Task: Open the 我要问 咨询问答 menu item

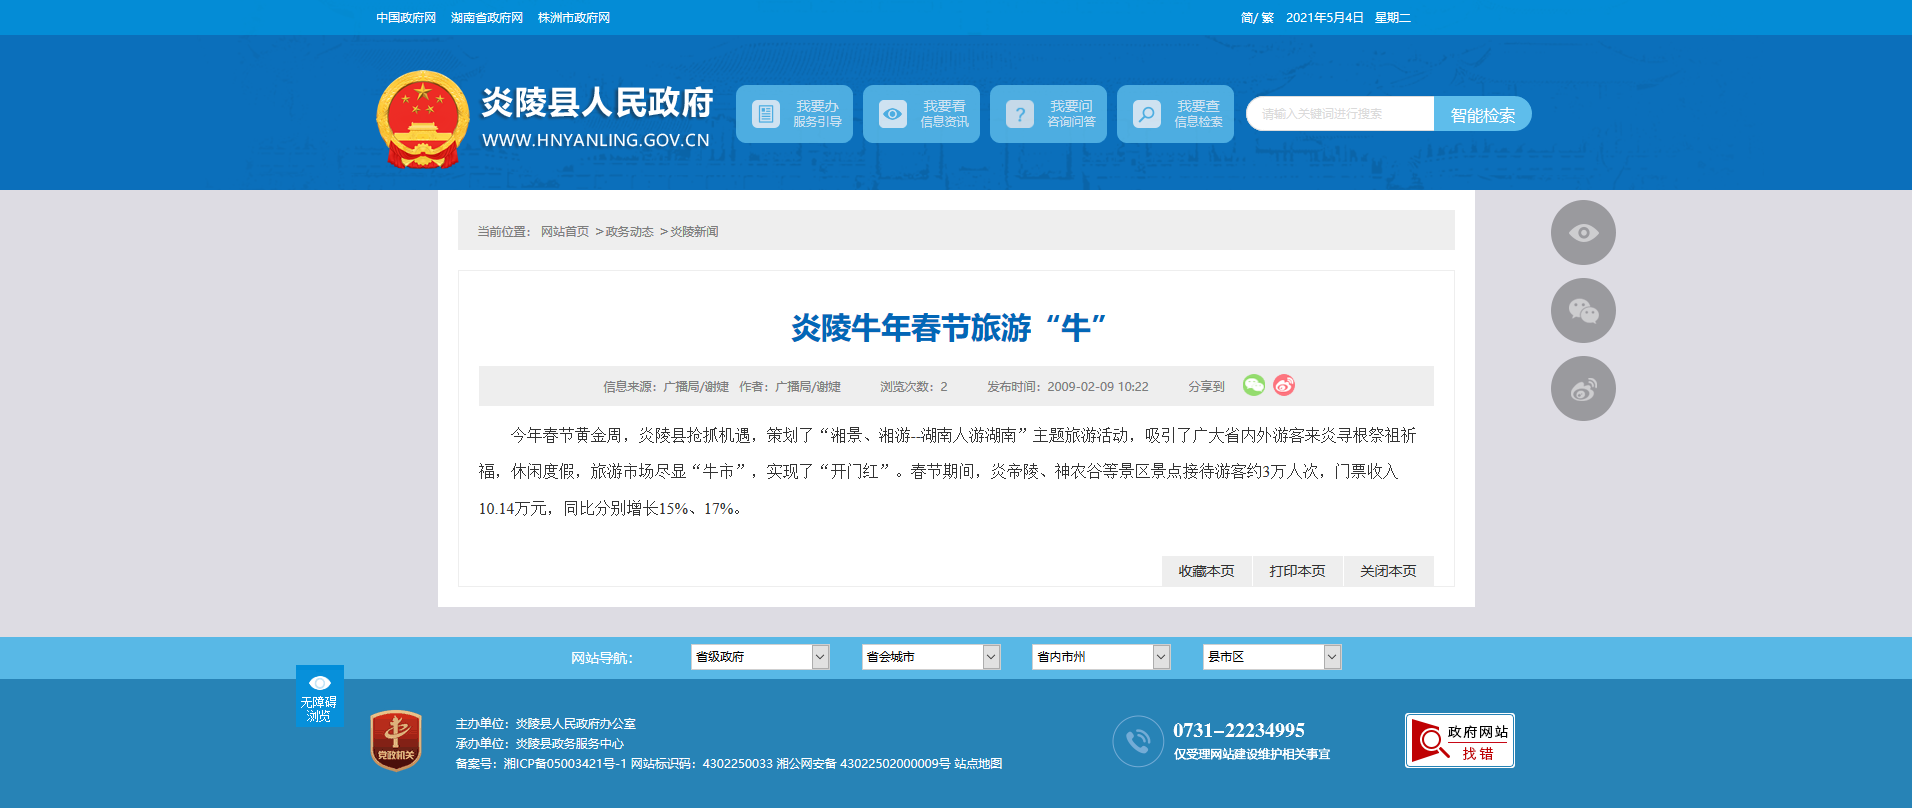Action: tap(1048, 114)
